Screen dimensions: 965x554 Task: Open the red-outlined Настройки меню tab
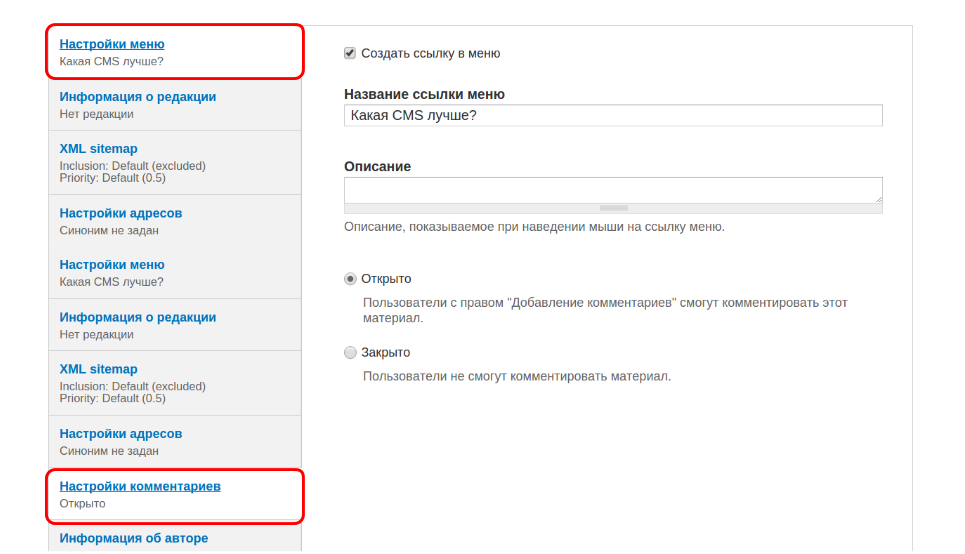click(x=112, y=44)
